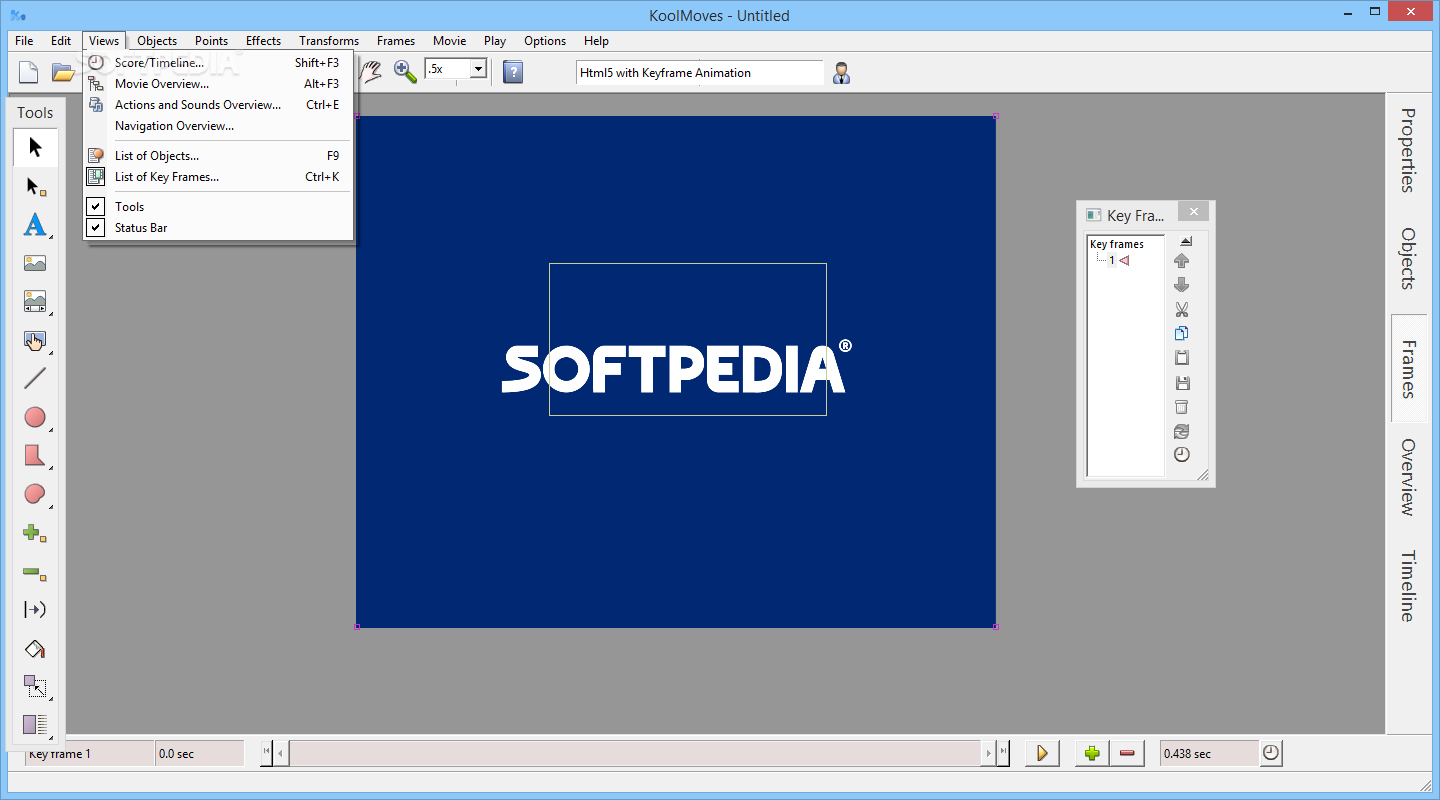Open a file with folder icon
1440x800 pixels.
[x=63, y=72]
